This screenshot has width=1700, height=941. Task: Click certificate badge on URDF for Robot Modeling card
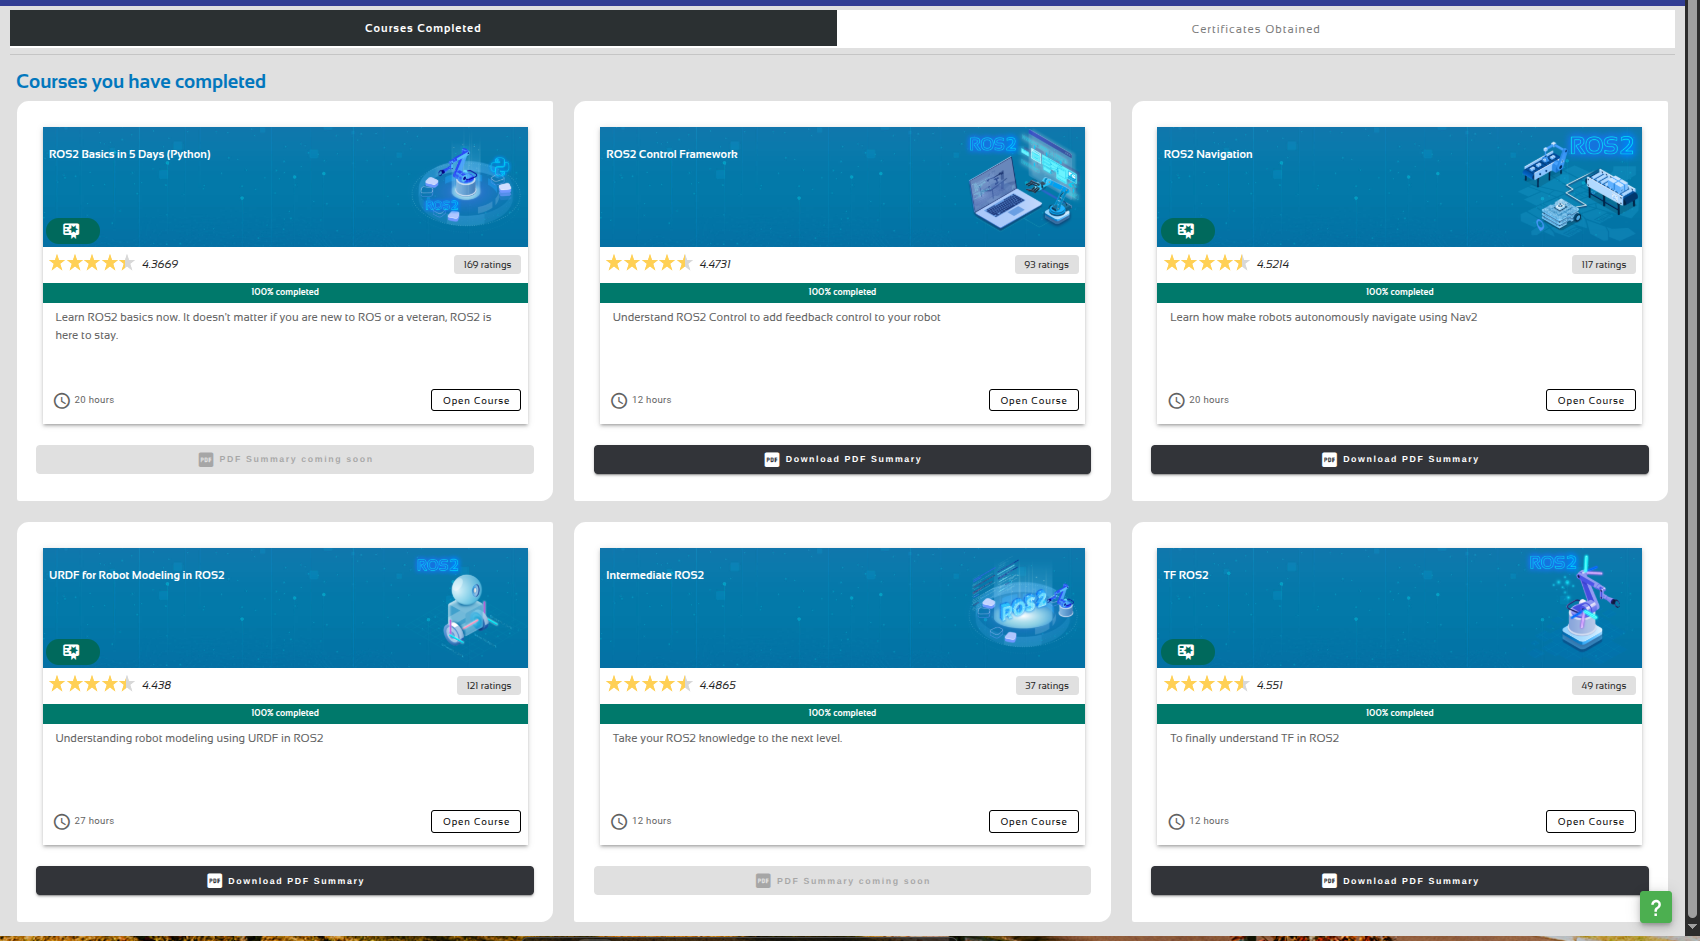pos(72,651)
